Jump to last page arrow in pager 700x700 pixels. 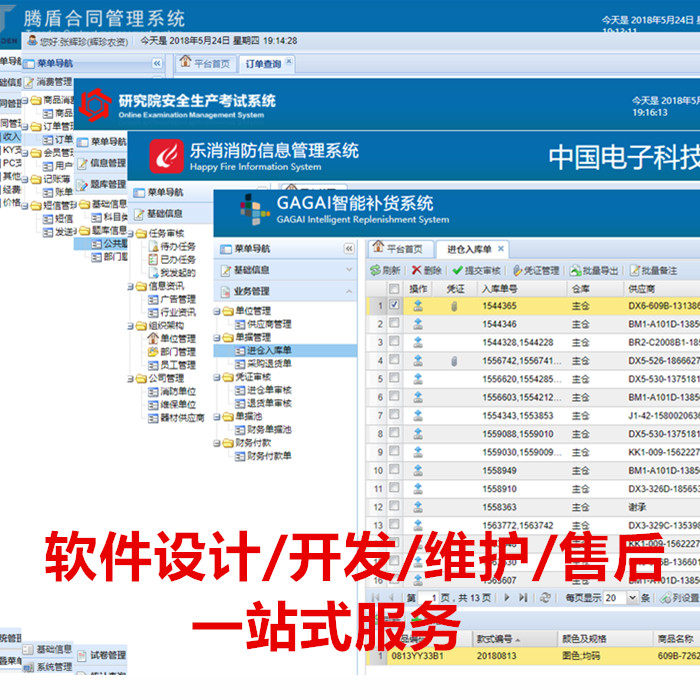523,597
